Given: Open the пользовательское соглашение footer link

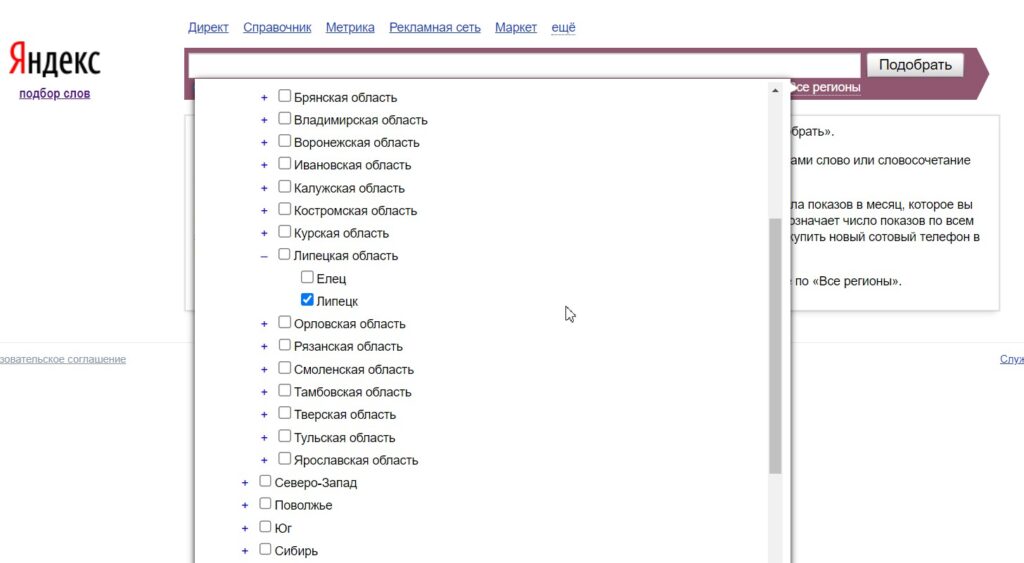Looking at the screenshot, I should [63, 359].
